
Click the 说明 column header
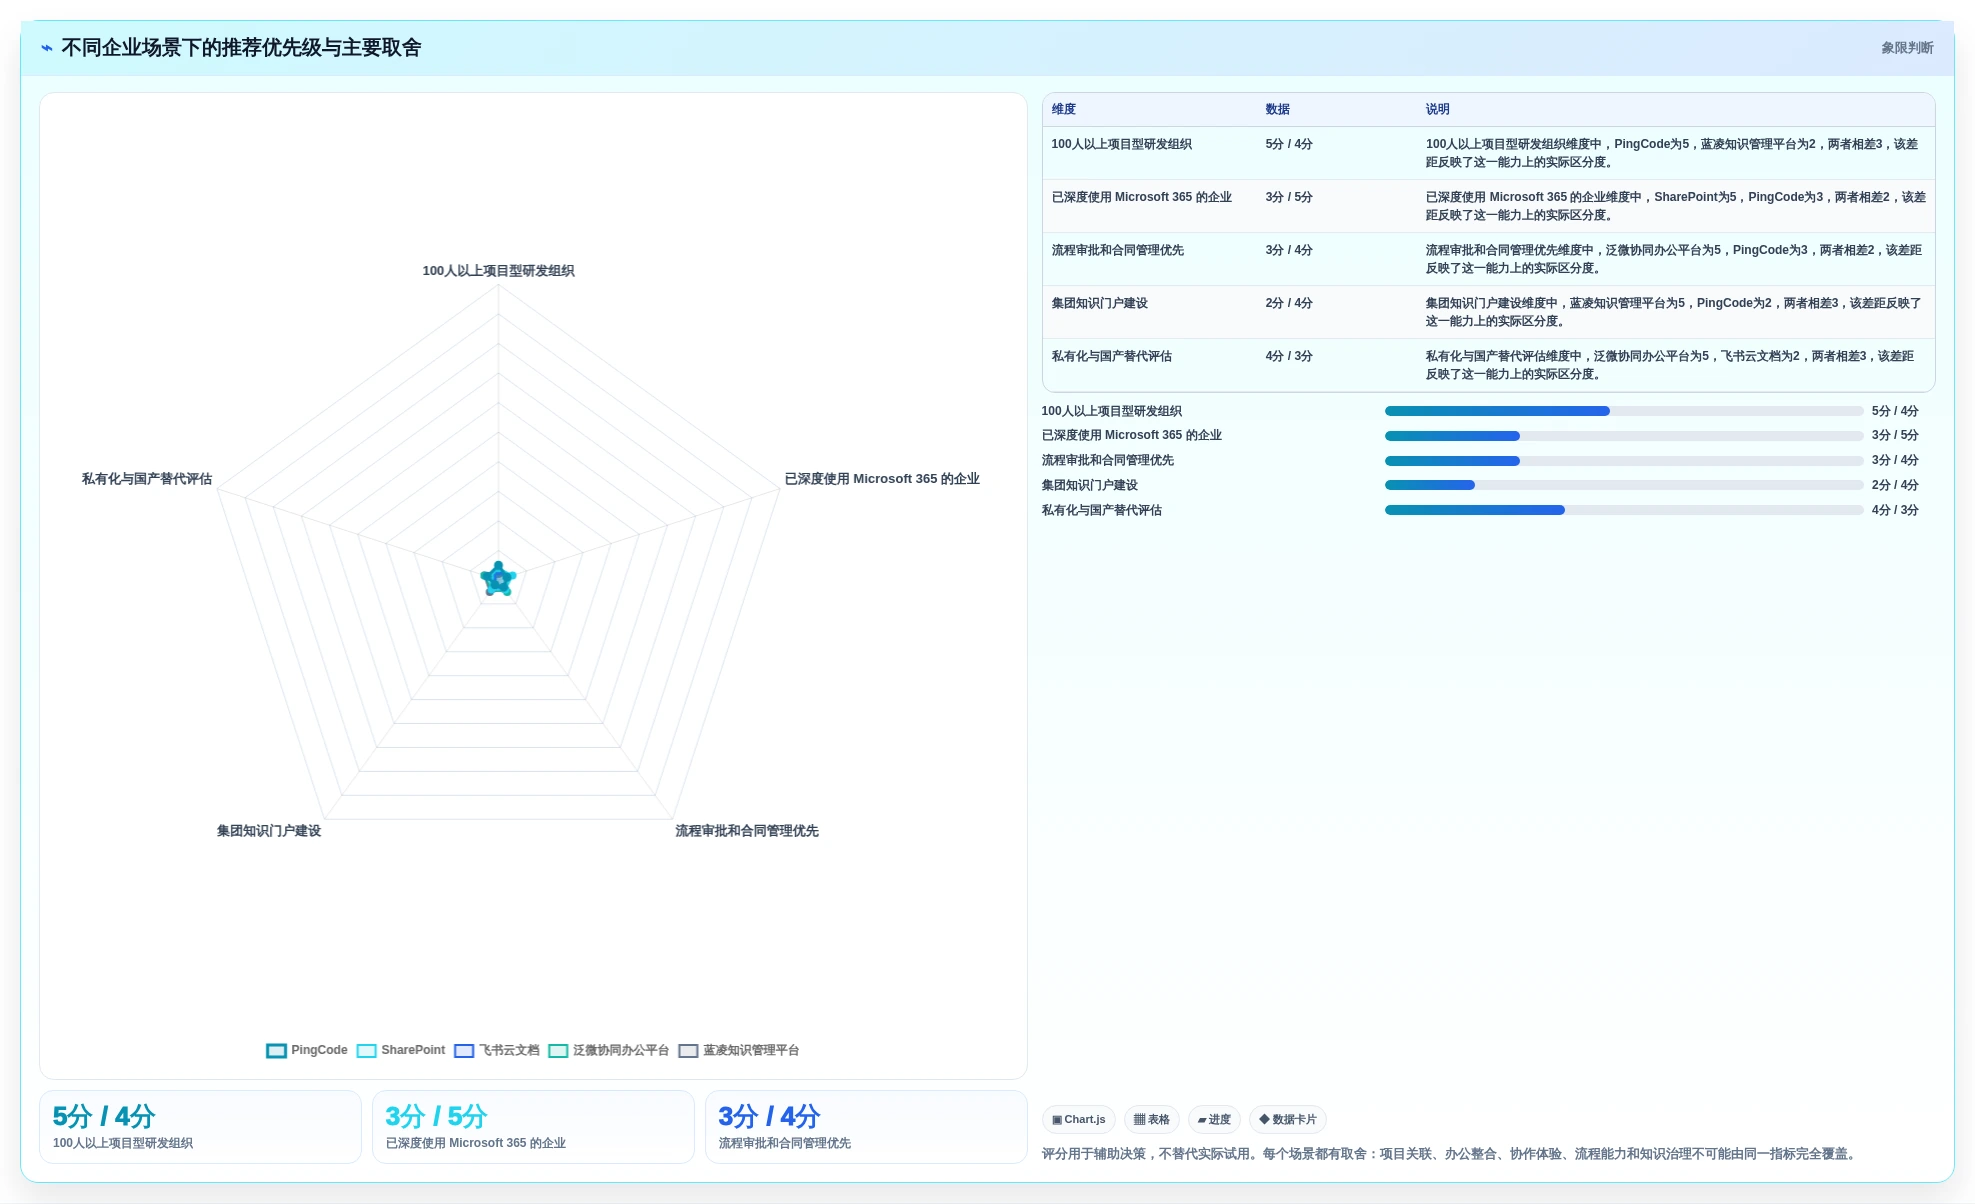(x=1437, y=109)
